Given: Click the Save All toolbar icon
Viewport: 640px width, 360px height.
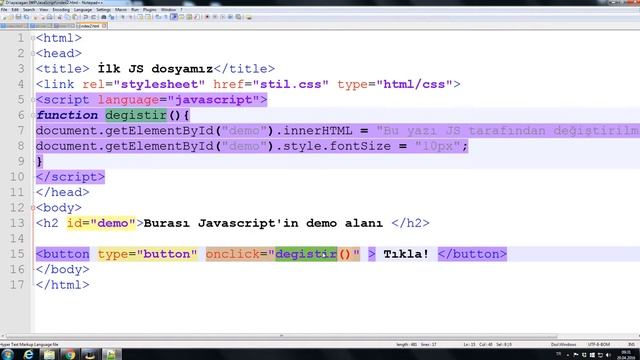Looking at the screenshot, I should (x=27, y=17).
